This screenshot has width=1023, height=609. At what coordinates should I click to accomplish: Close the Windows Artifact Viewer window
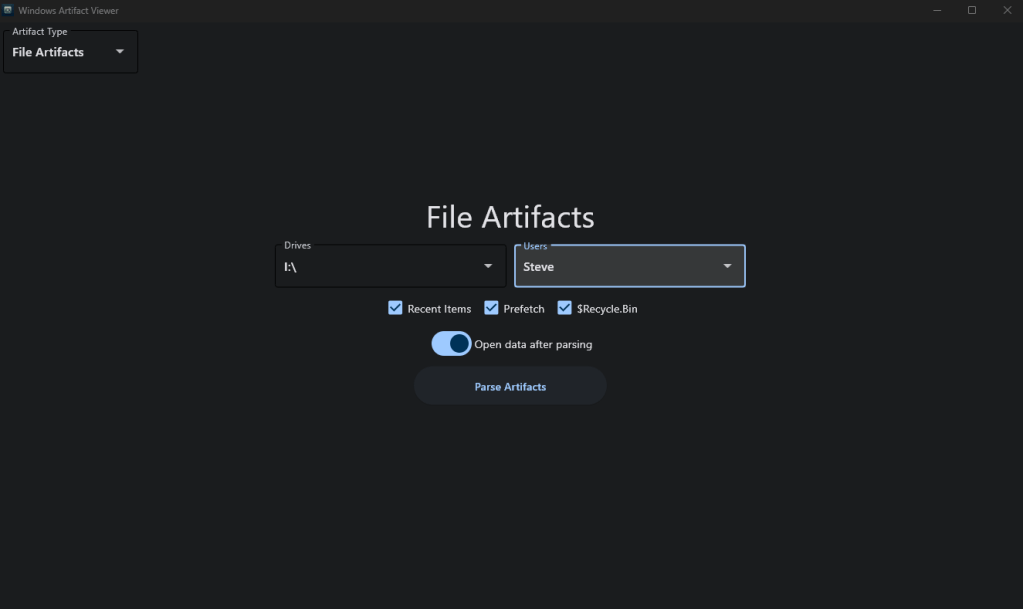point(1006,10)
